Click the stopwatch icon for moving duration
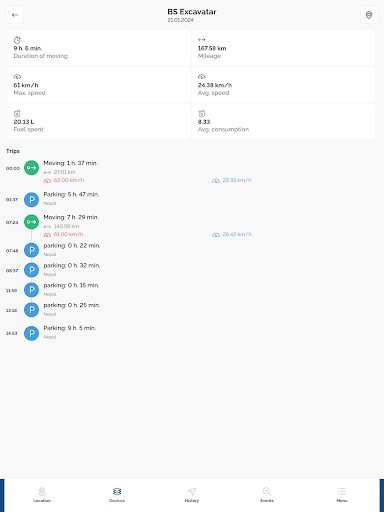The width and height of the screenshot is (384, 512). click(17, 40)
